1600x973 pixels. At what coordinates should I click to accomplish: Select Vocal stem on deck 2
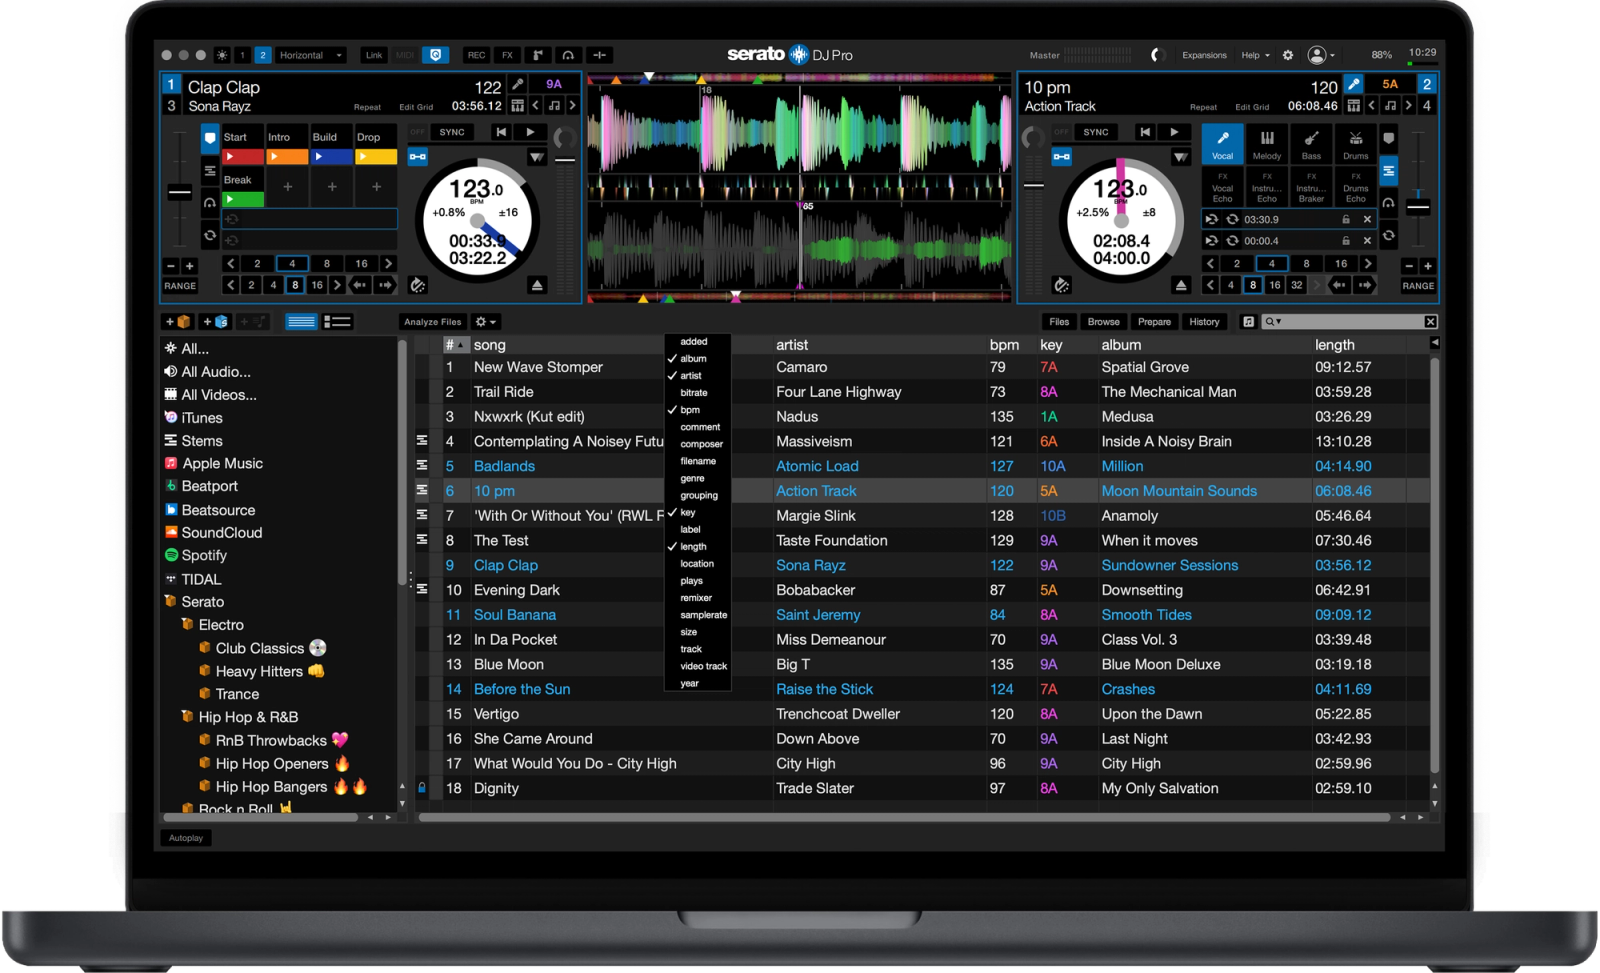click(1222, 144)
